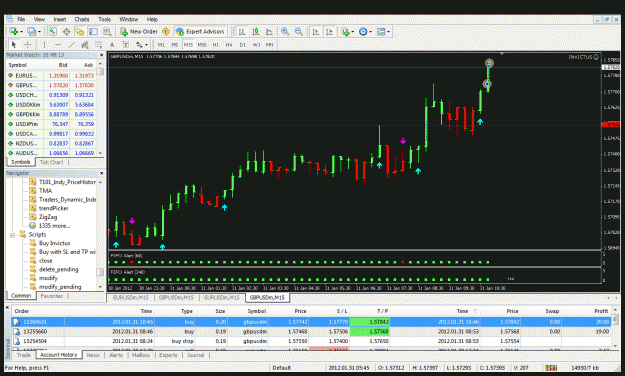
Task: Select the Buy Invictus script
Action: pos(55,243)
